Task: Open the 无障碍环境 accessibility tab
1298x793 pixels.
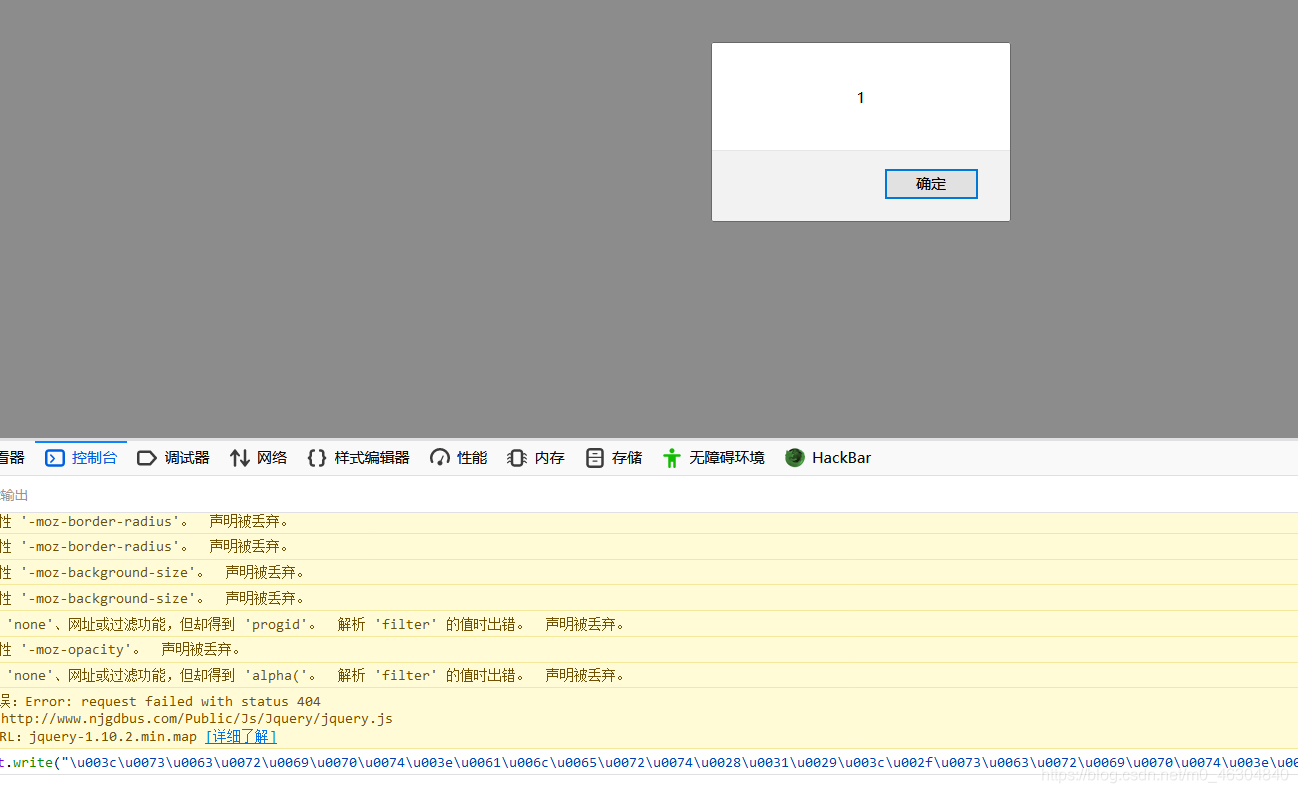Action: 713,458
